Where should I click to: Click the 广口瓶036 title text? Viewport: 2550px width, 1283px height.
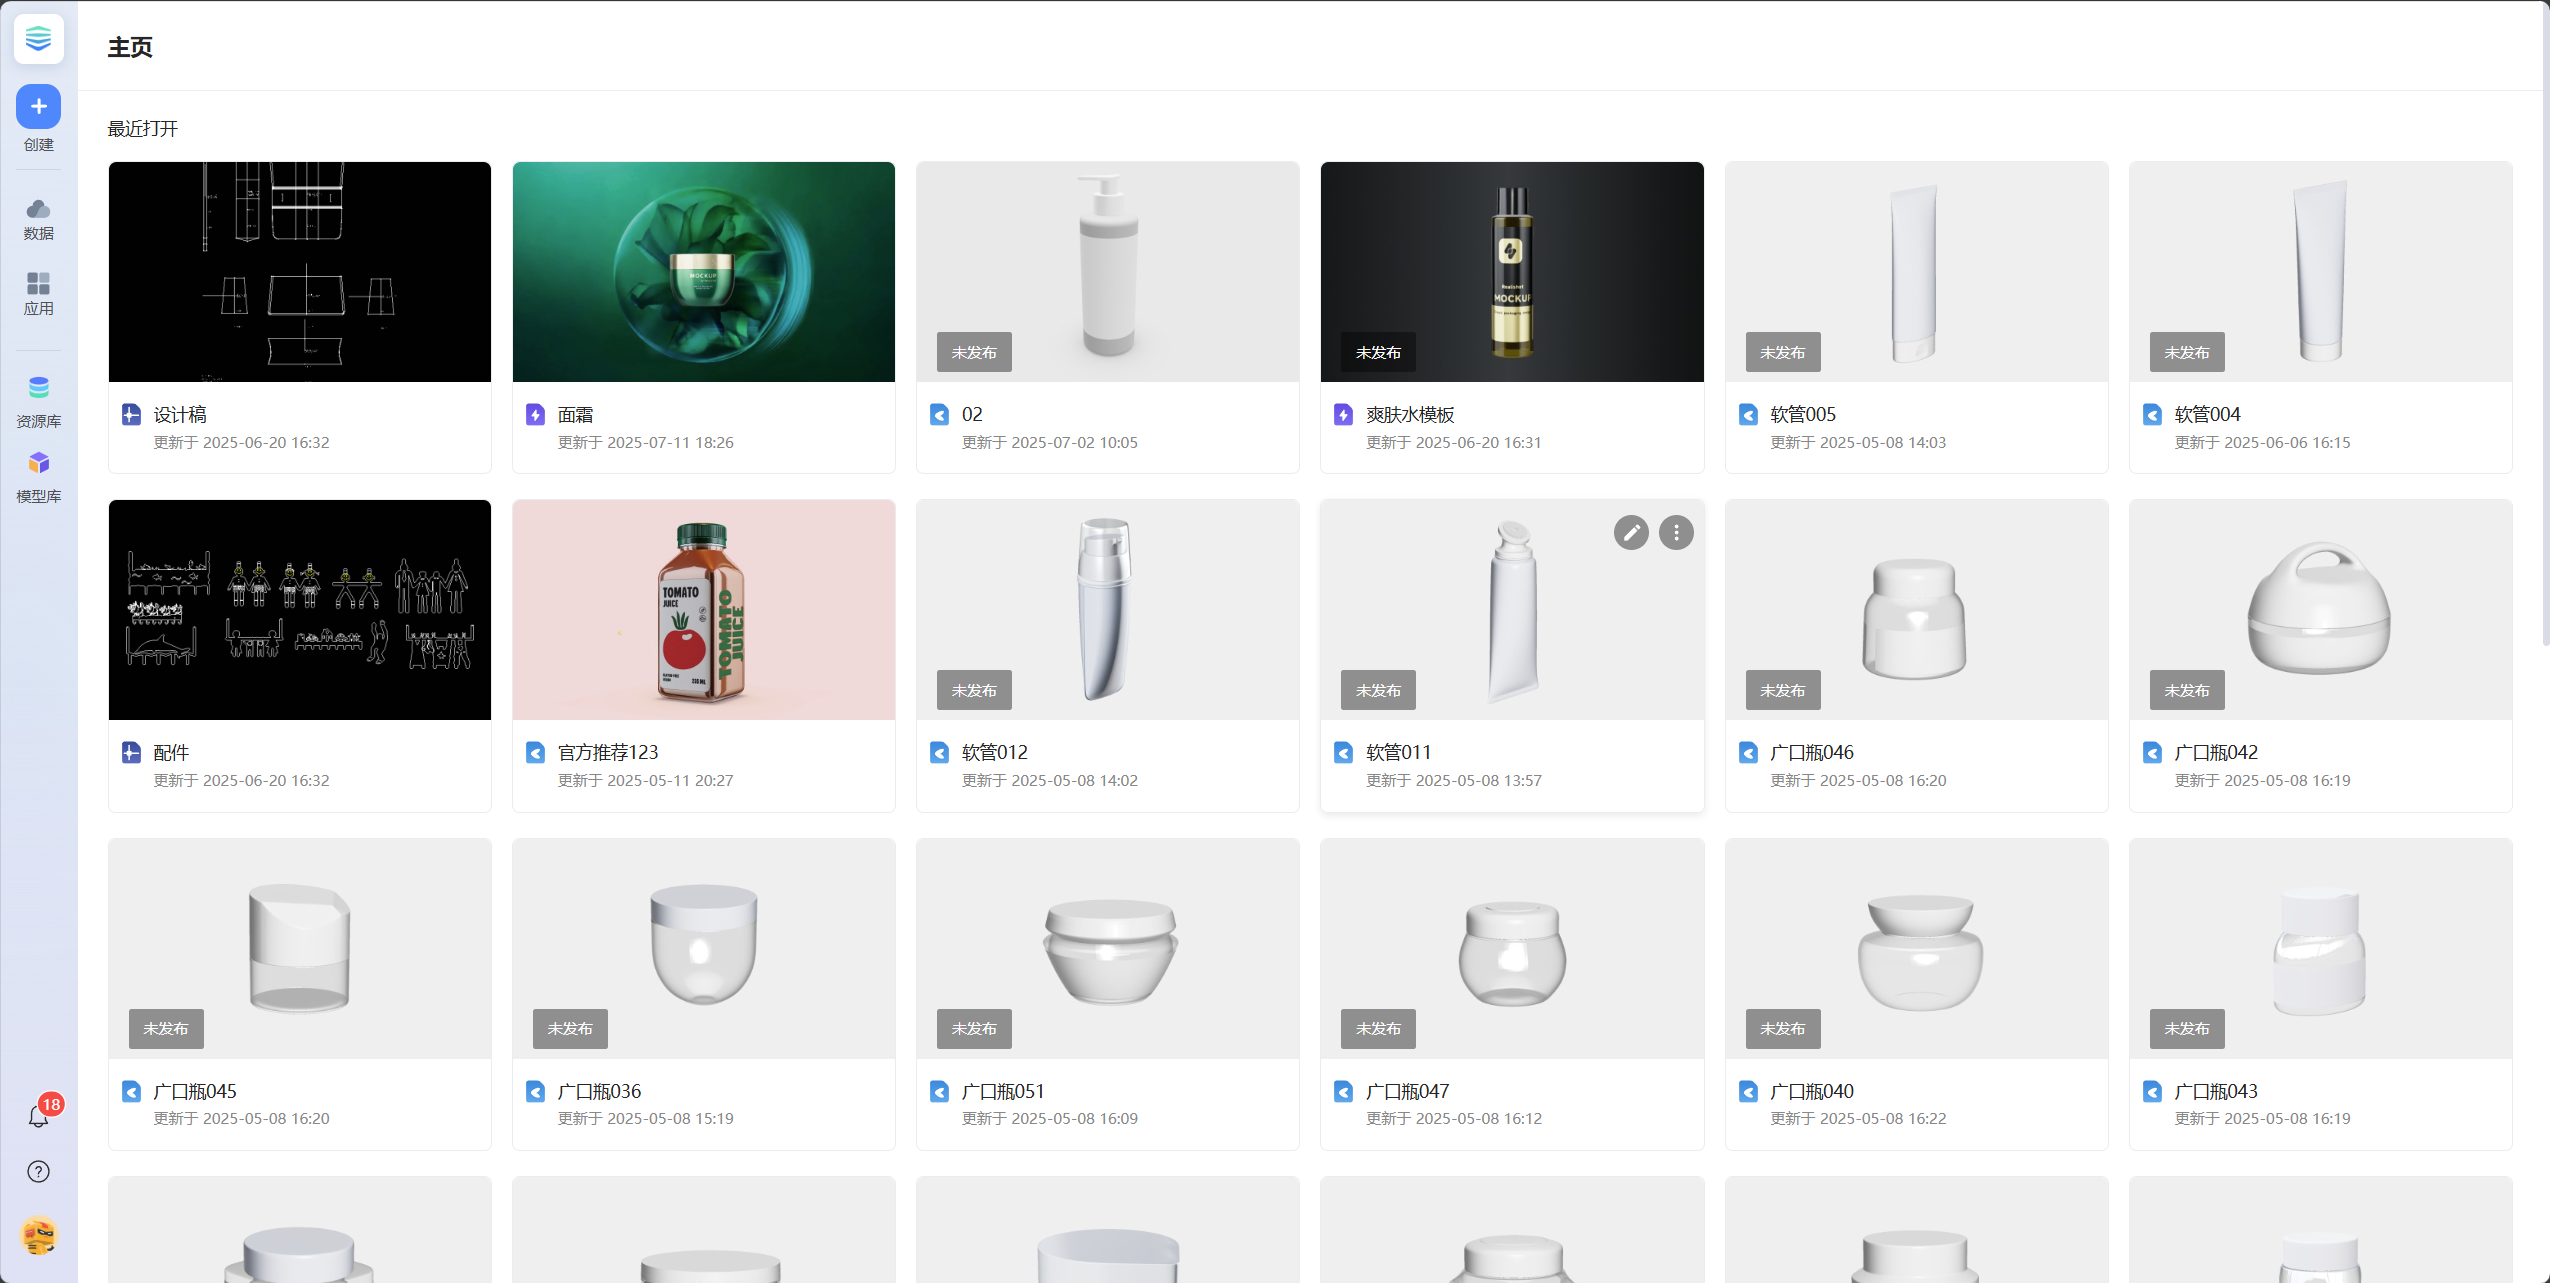tap(599, 1091)
